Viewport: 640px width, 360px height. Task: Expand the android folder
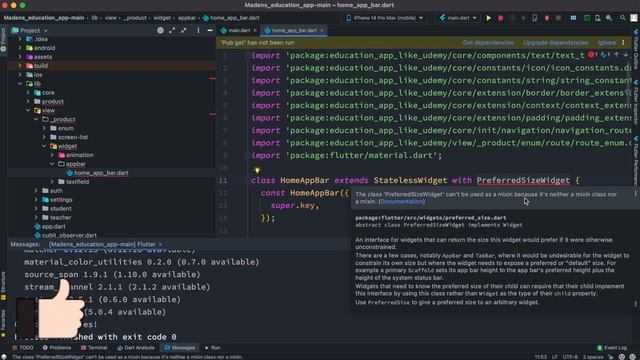point(20,48)
